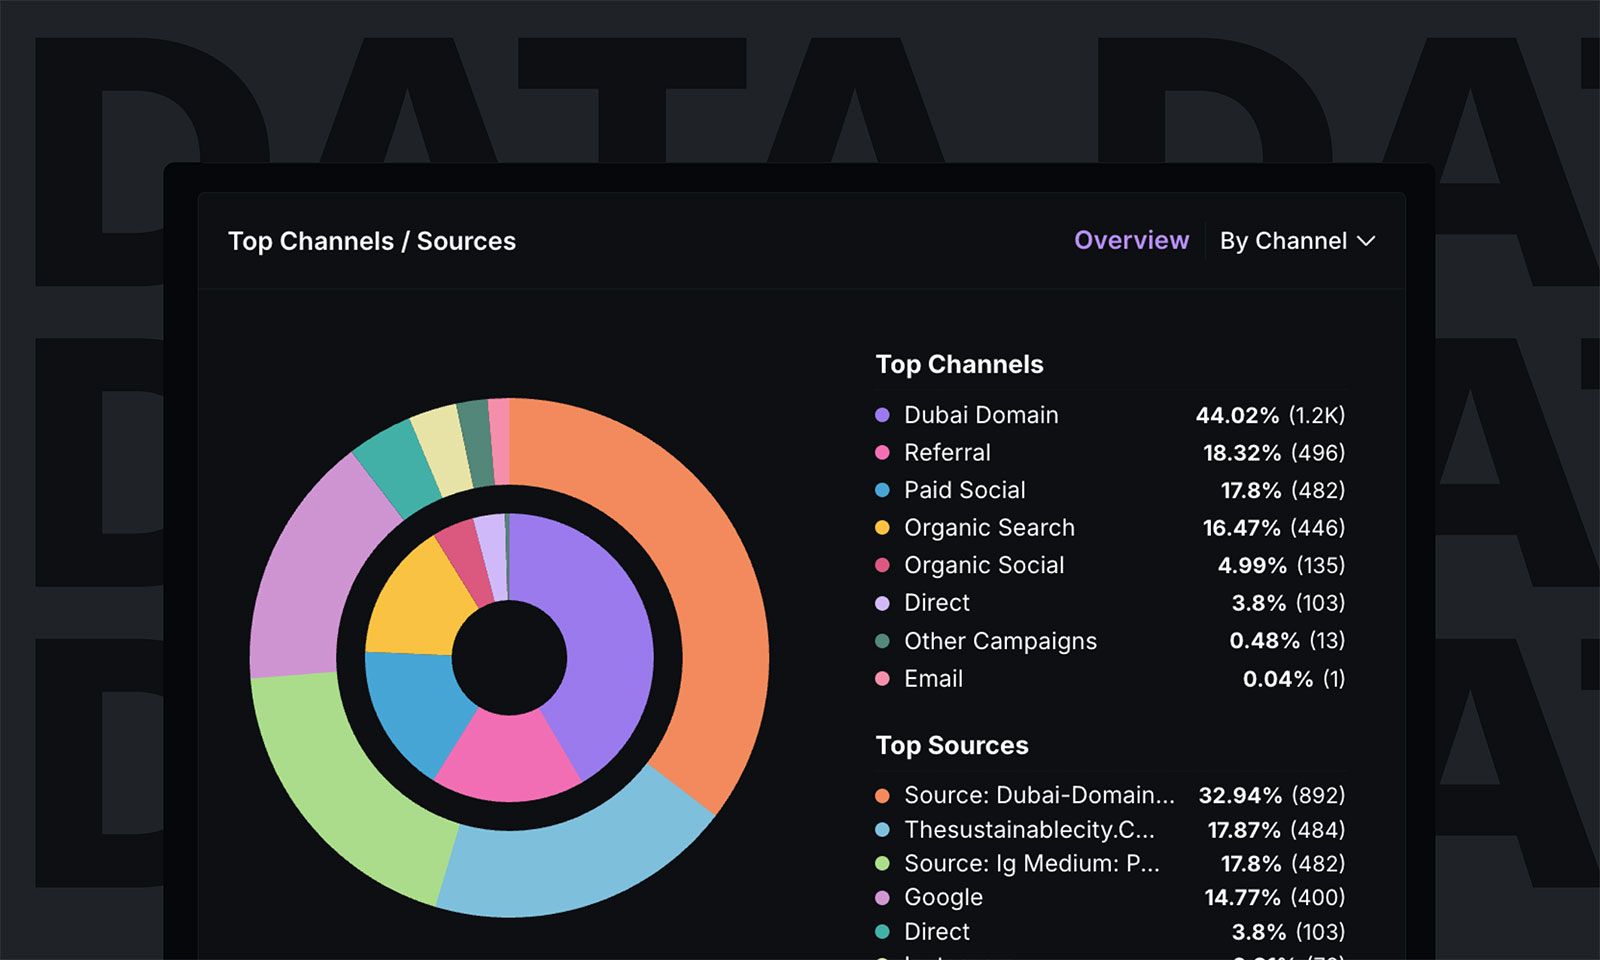Click the truncated Source: Ig Medium entry to expand it
The width and height of the screenshot is (1600, 960).
[x=1031, y=864]
